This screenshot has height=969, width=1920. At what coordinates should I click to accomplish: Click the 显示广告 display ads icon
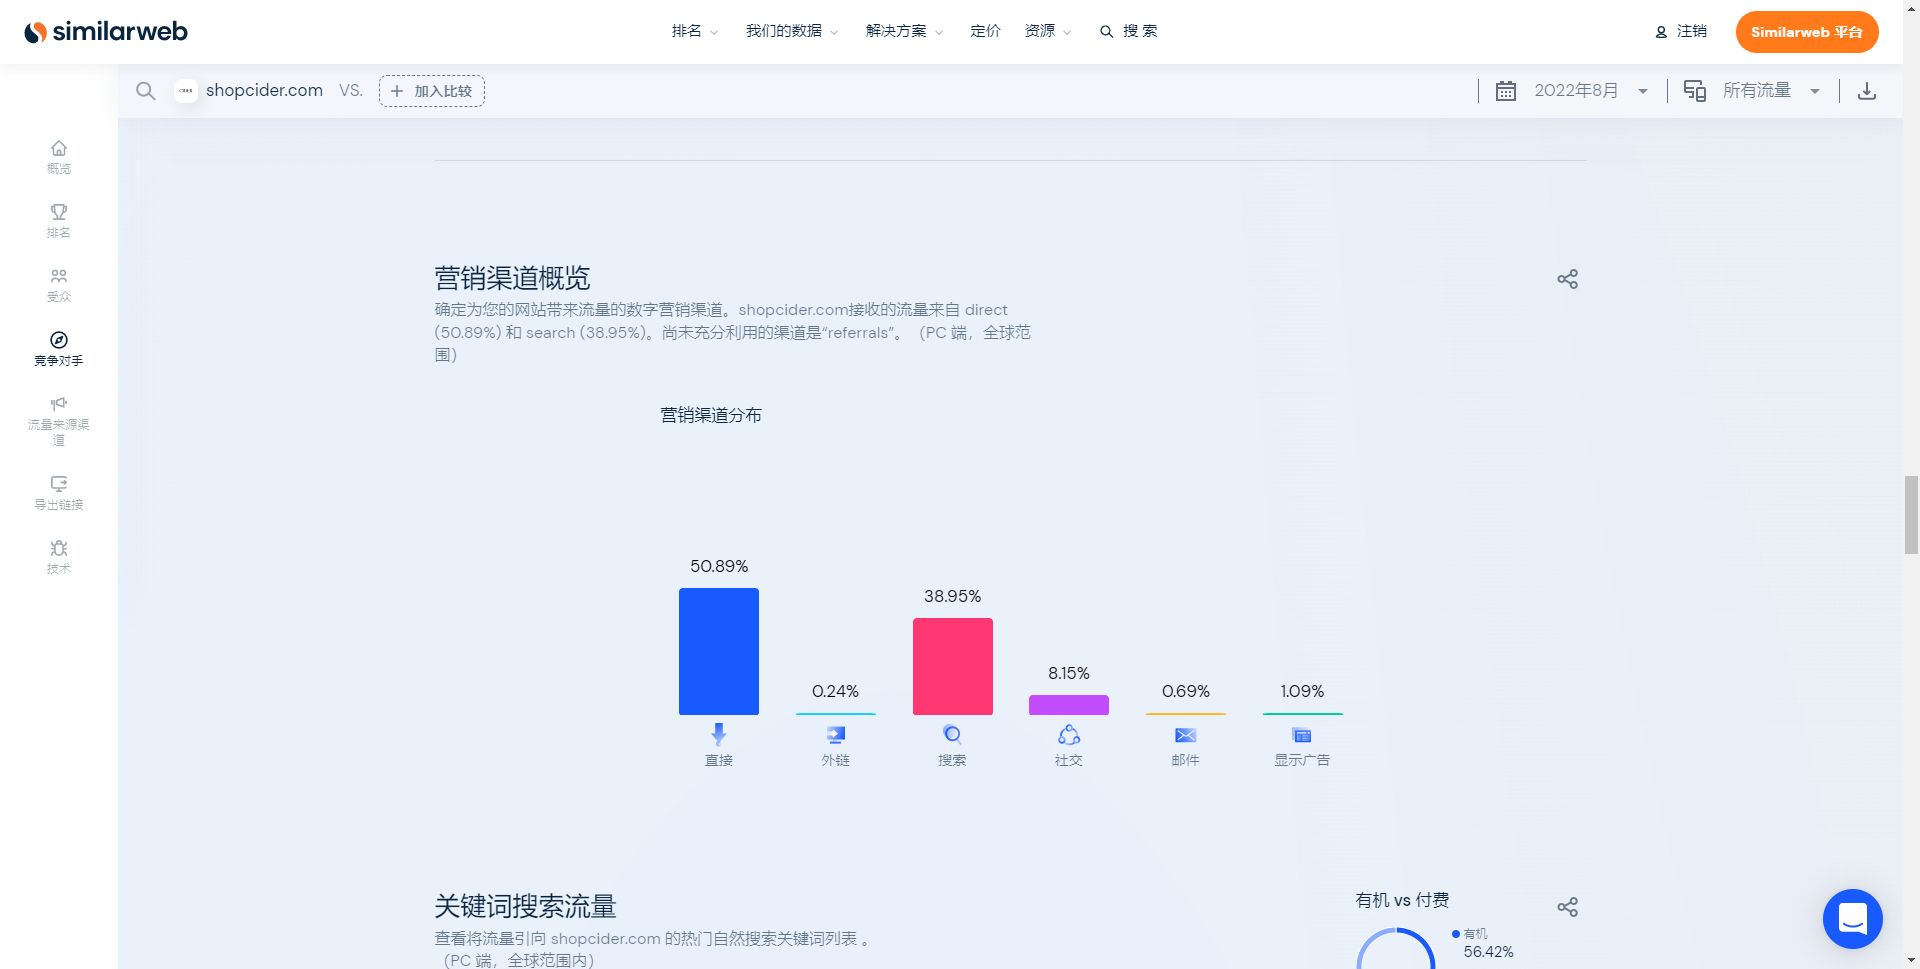pyautogui.click(x=1302, y=735)
